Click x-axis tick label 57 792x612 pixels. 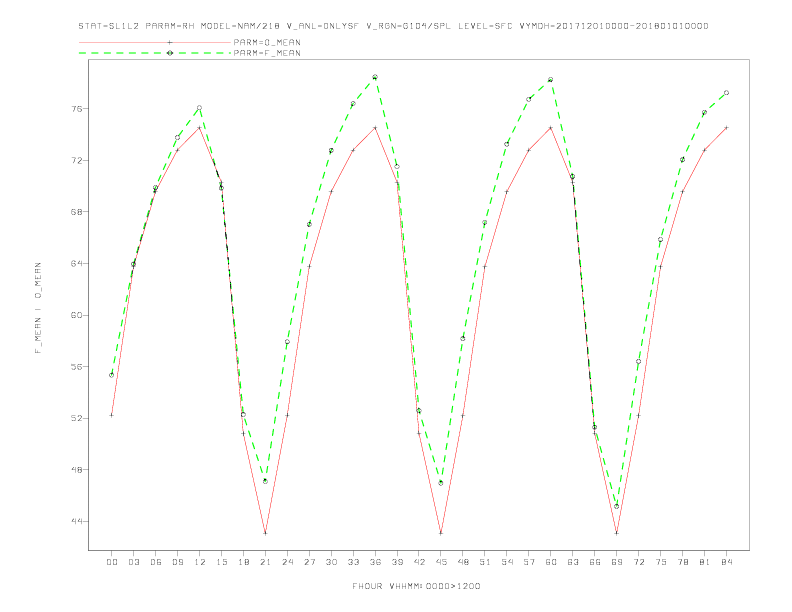tap(529, 562)
